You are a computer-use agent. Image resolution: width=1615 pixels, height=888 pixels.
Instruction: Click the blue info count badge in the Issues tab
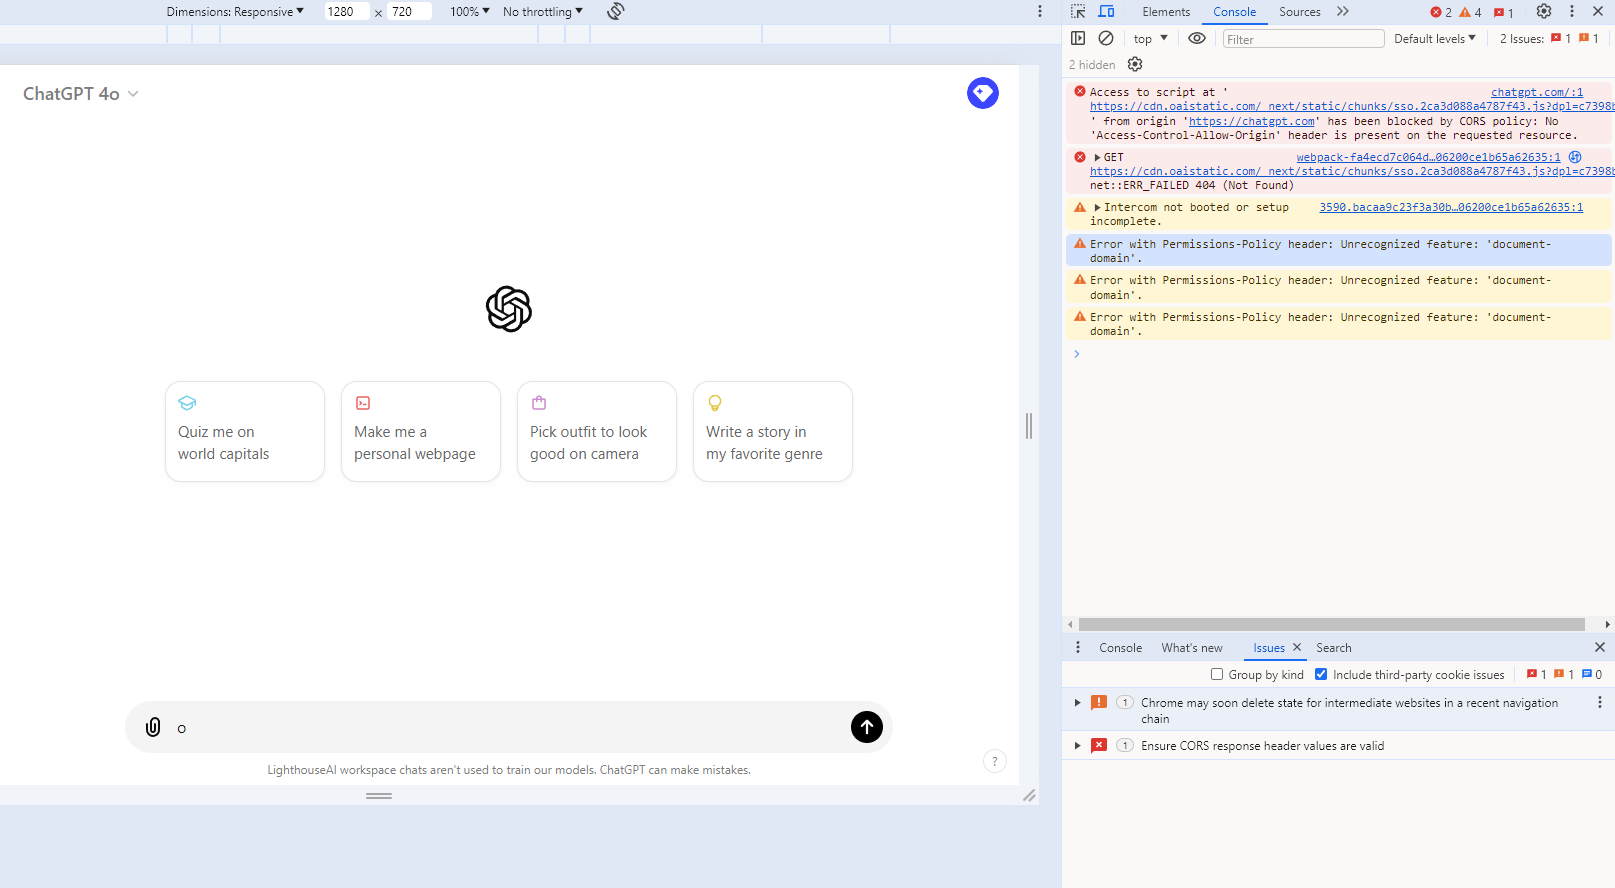(1592, 674)
